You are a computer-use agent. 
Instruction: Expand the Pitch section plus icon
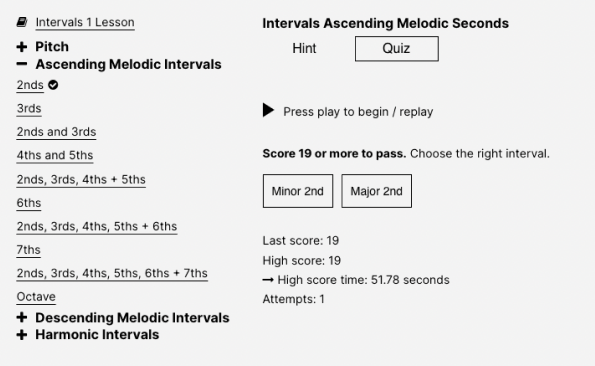point(22,47)
